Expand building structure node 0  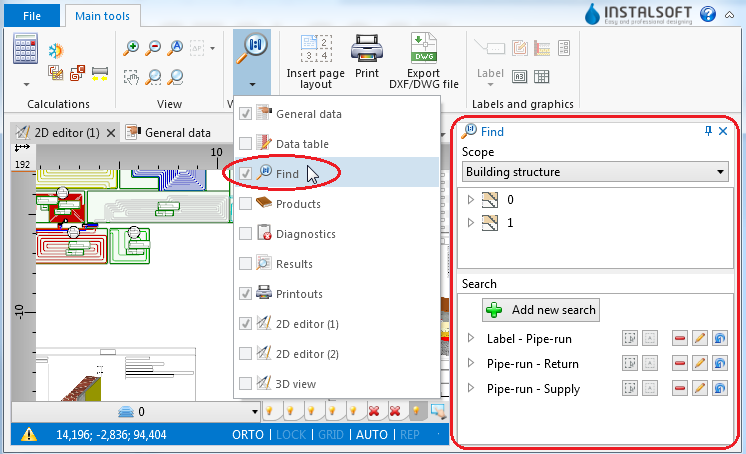(472, 200)
